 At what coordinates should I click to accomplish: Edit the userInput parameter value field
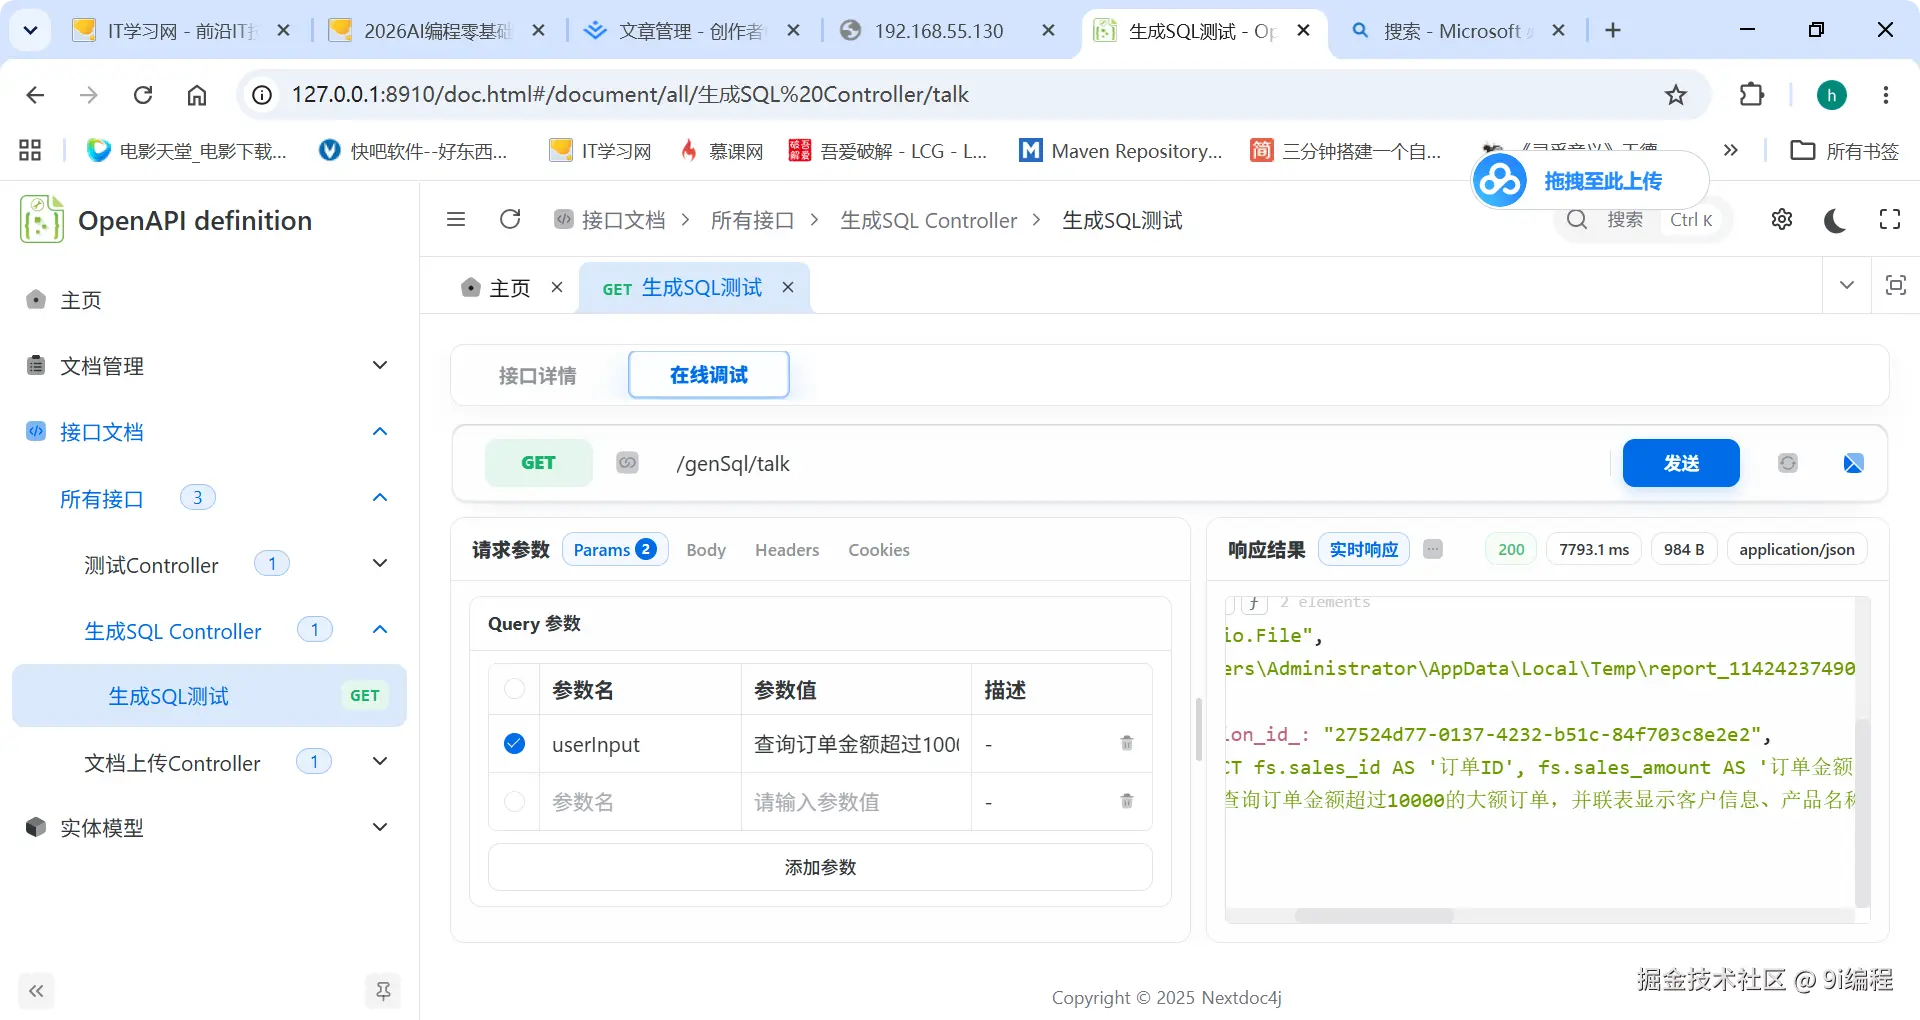click(x=857, y=744)
